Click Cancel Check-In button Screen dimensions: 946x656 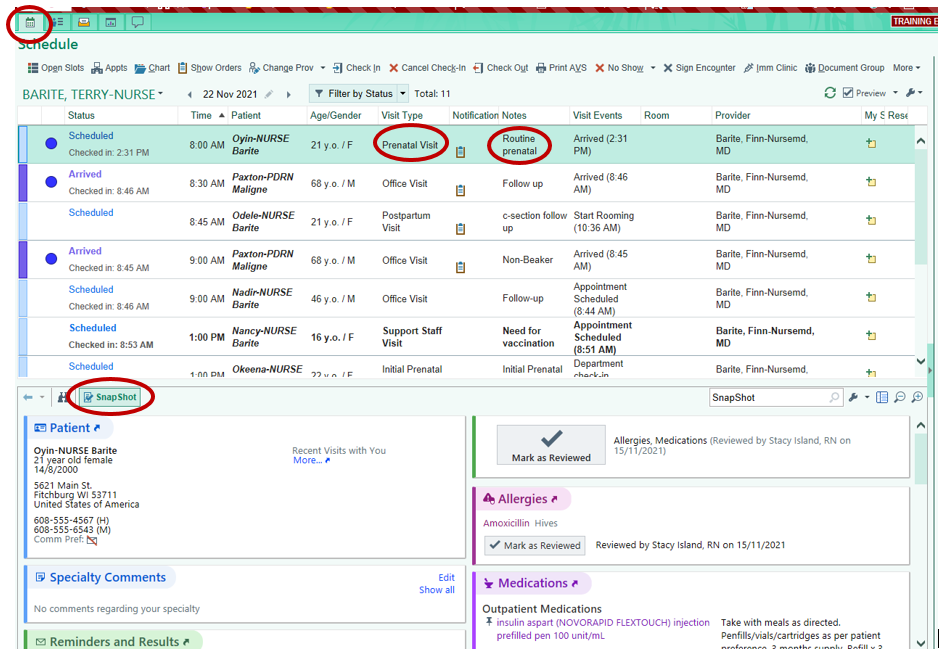tap(427, 68)
